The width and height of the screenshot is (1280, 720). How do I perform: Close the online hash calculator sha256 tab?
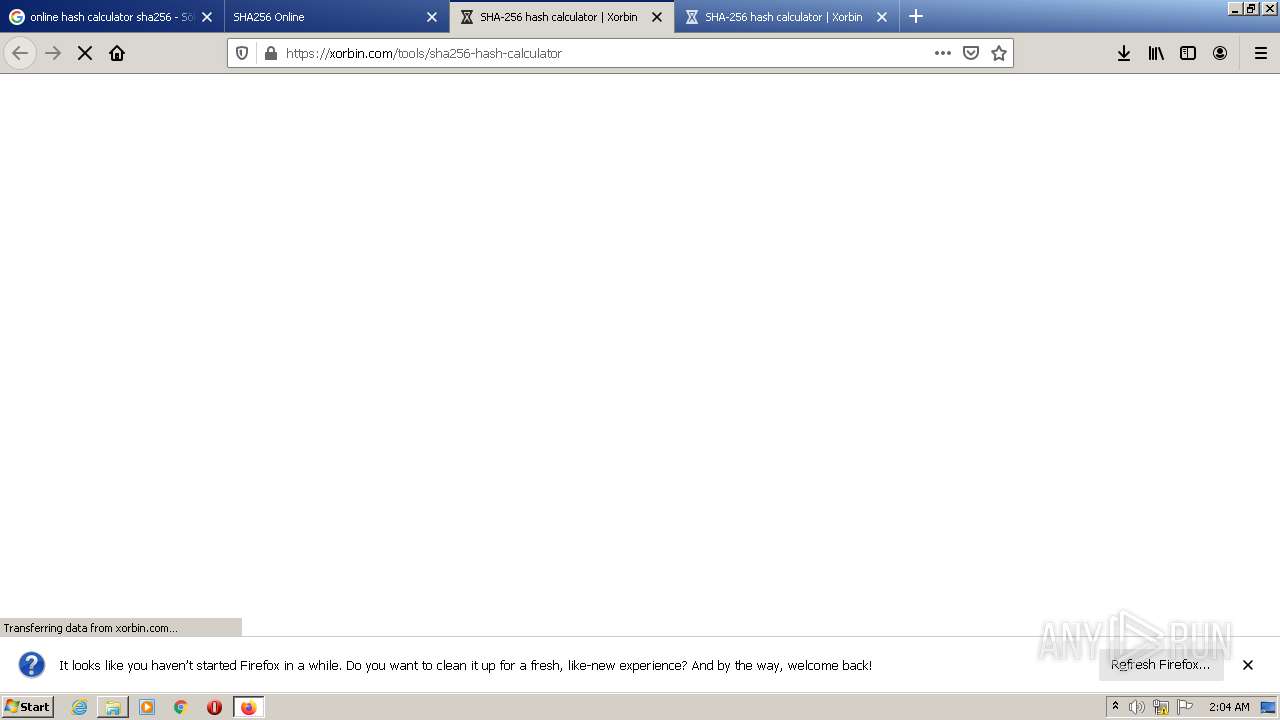pos(207,17)
